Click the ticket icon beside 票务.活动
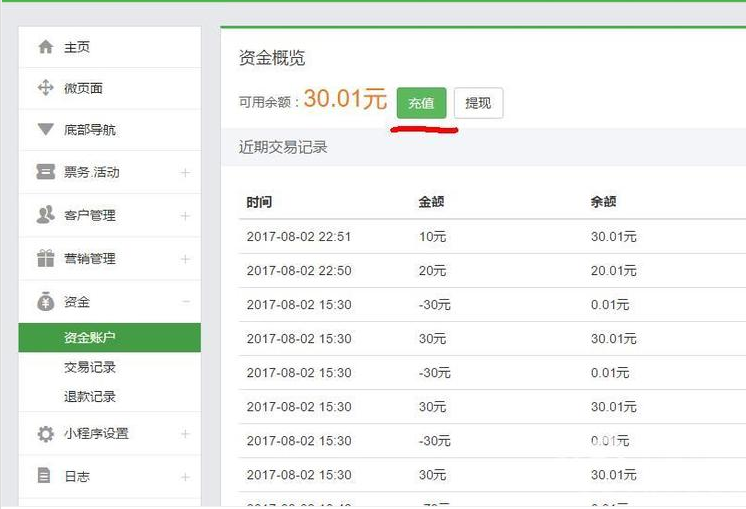This screenshot has width=746, height=509. 45,172
